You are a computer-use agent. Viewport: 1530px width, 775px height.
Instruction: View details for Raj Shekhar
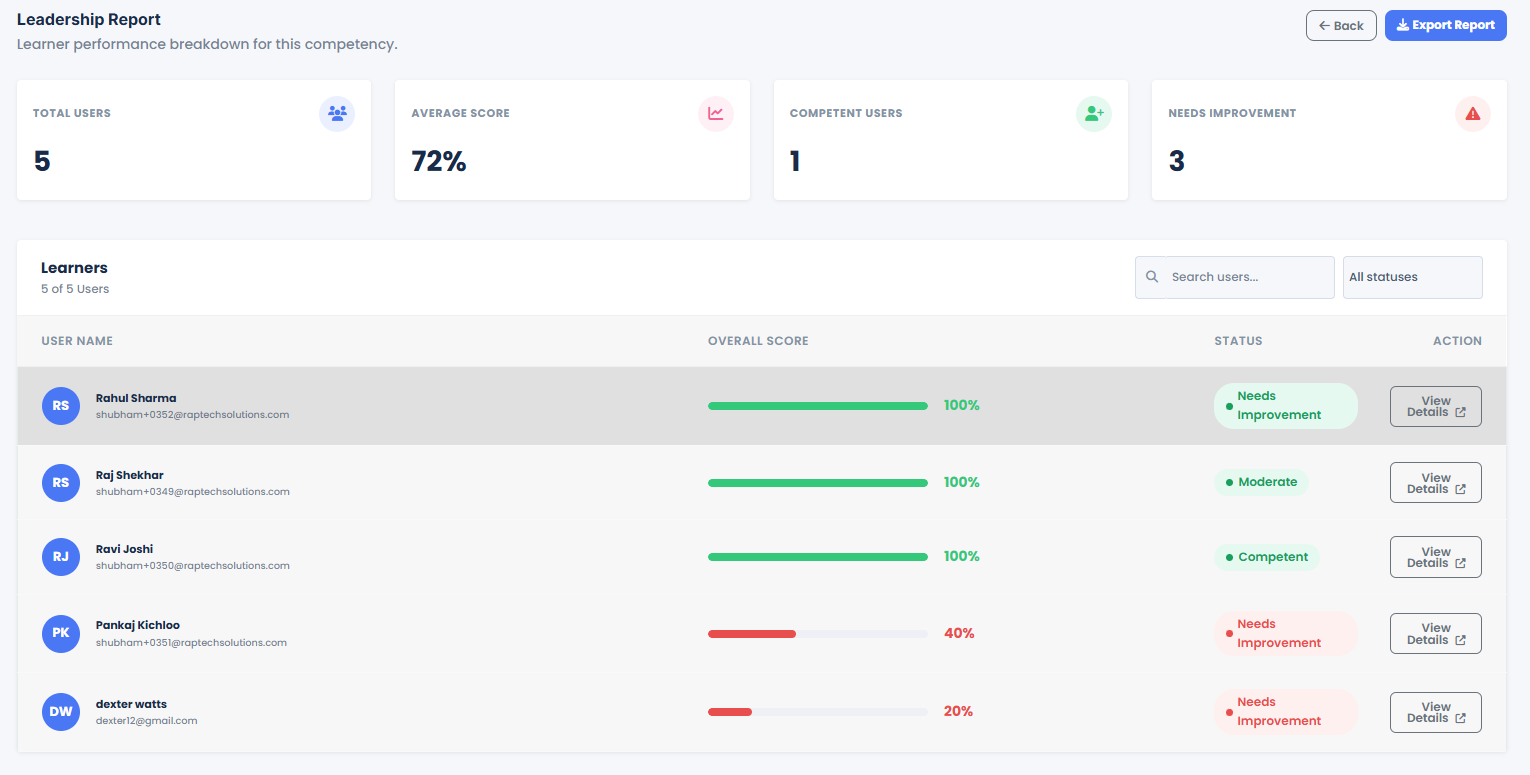click(1436, 483)
